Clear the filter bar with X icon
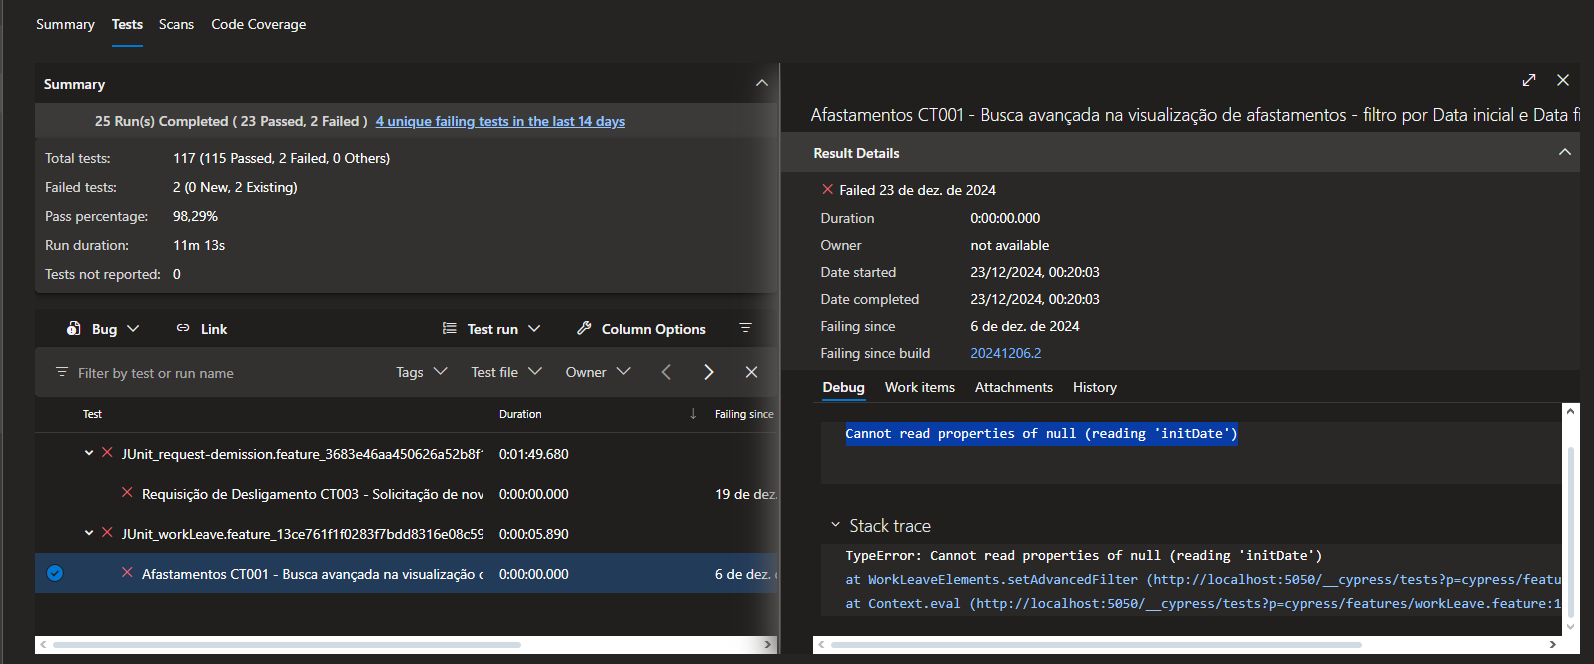This screenshot has height=664, width=1594. click(x=751, y=372)
